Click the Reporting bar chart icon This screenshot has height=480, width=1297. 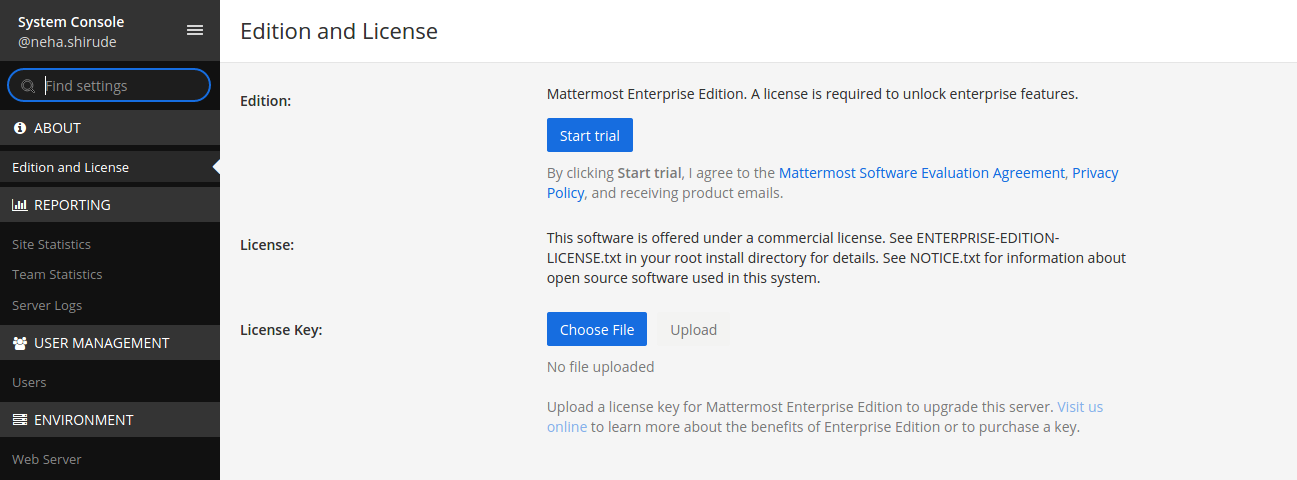coord(19,205)
